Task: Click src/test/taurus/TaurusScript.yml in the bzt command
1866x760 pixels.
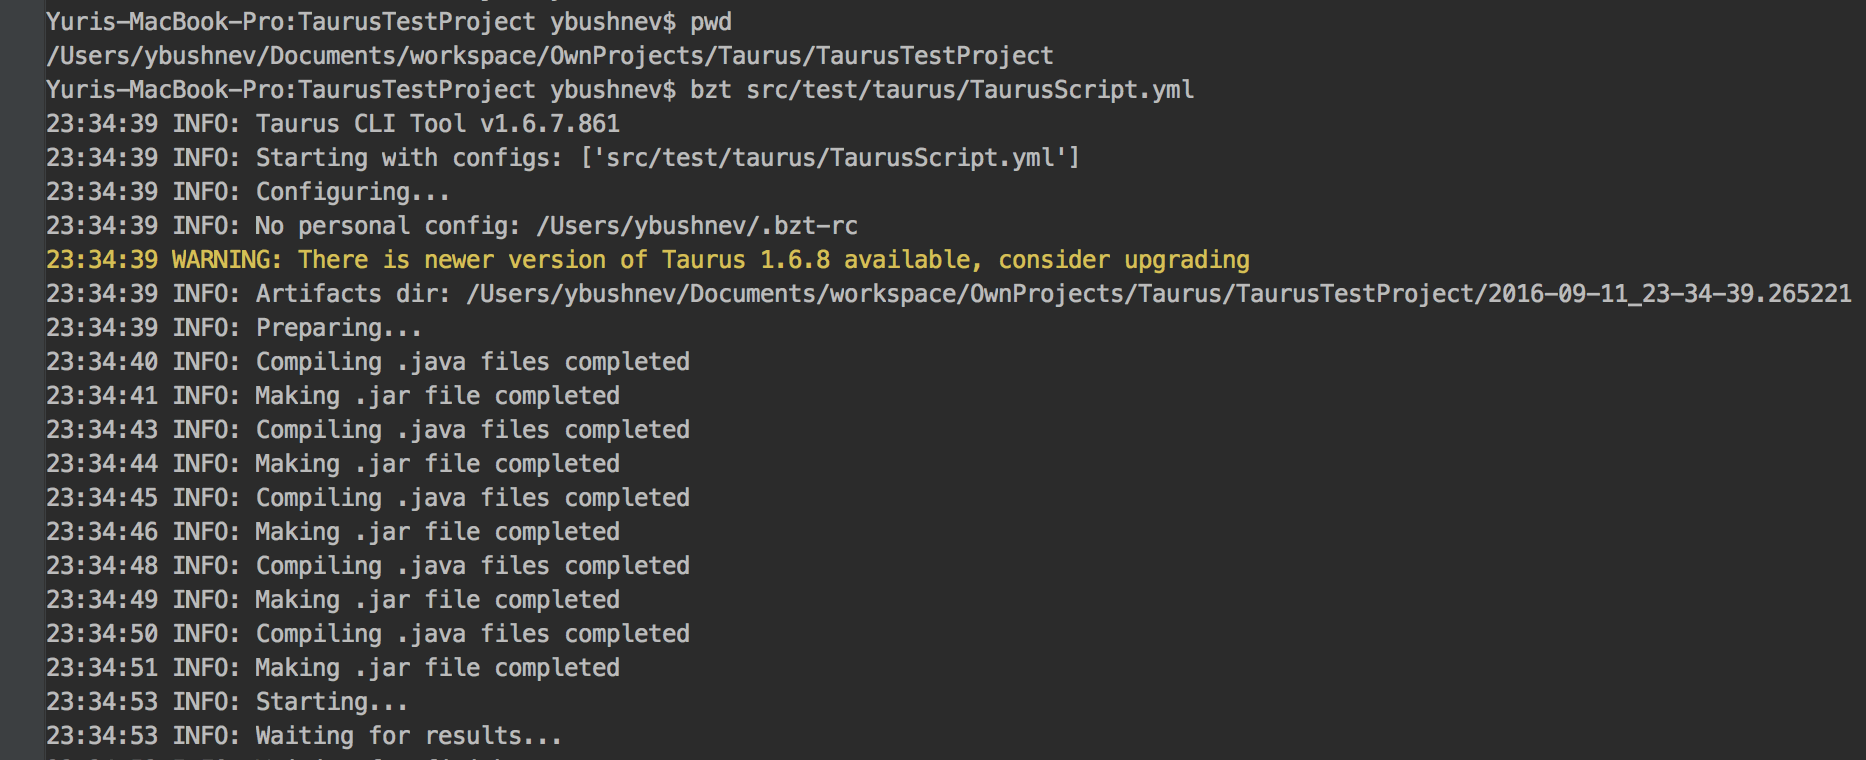Action: point(970,90)
